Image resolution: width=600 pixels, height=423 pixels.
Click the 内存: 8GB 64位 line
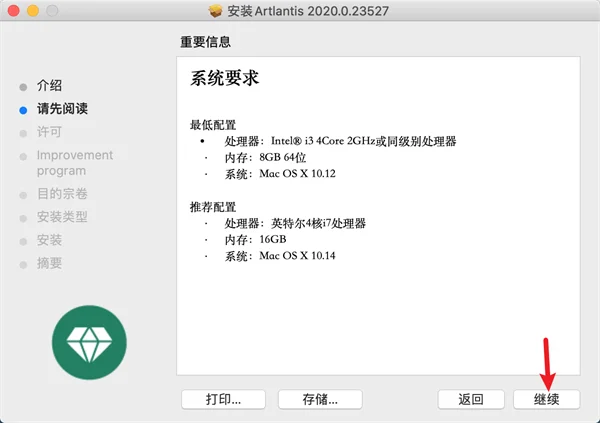point(265,157)
